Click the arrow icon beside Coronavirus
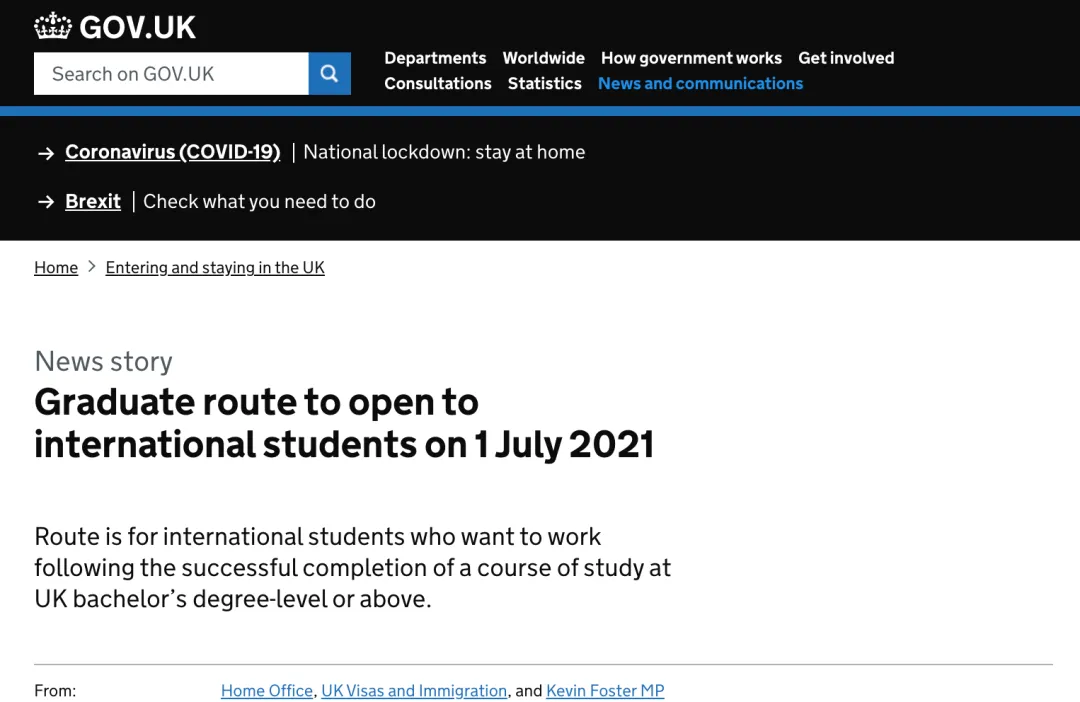Image resolution: width=1080 pixels, height=702 pixels. click(46, 153)
